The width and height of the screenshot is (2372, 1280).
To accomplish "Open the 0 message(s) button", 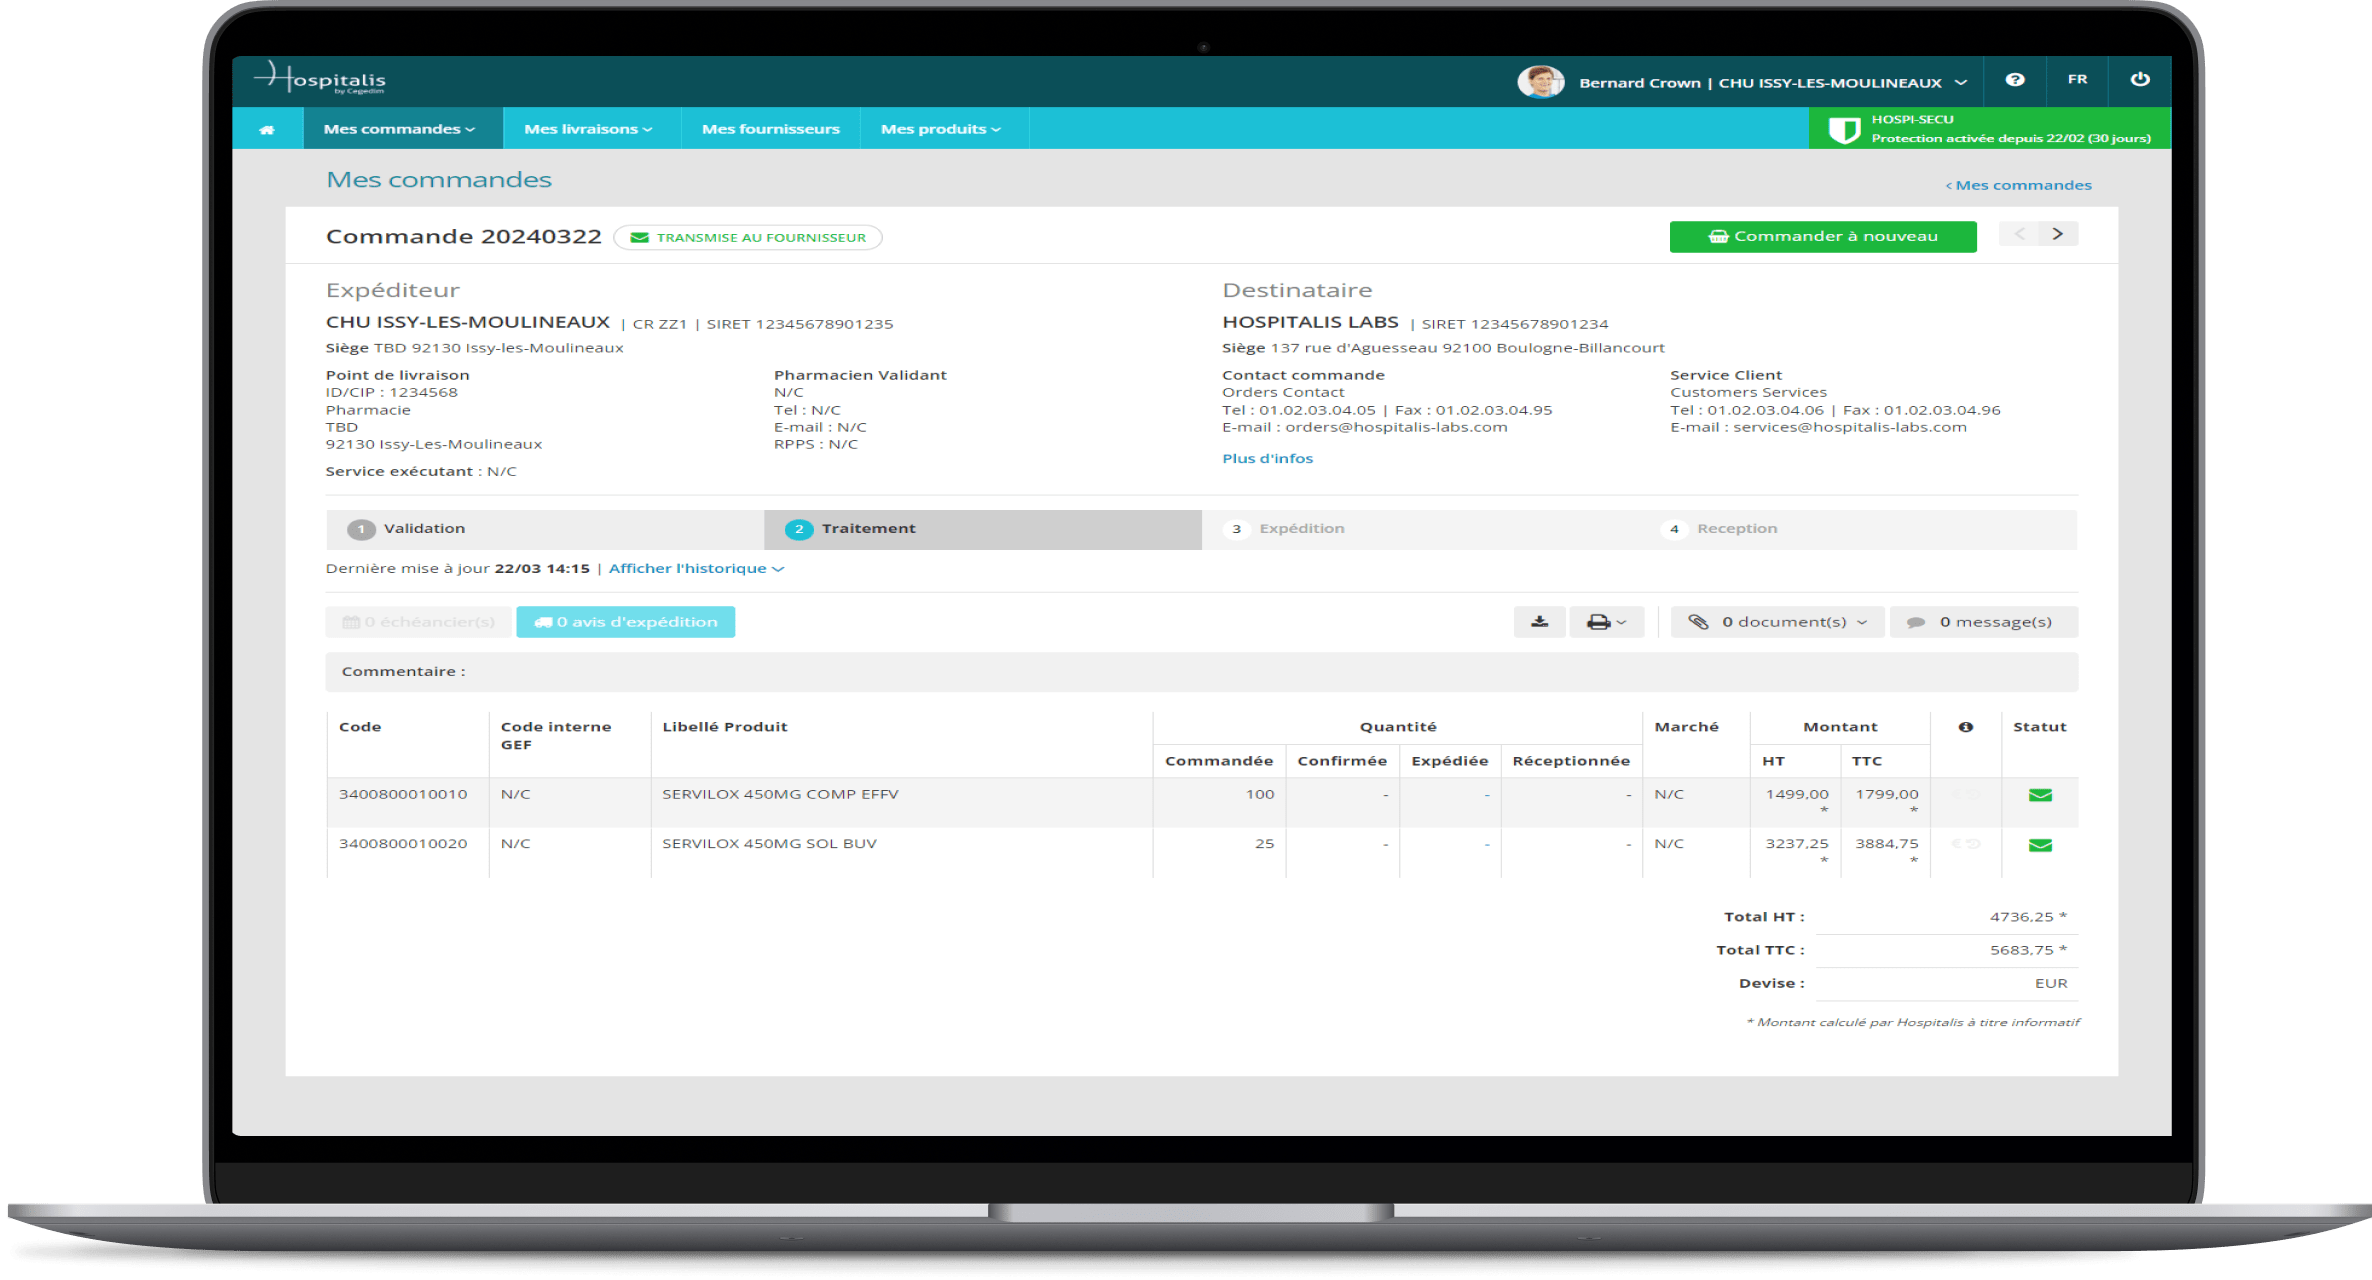I will pyautogui.click(x=1984, y=622).
